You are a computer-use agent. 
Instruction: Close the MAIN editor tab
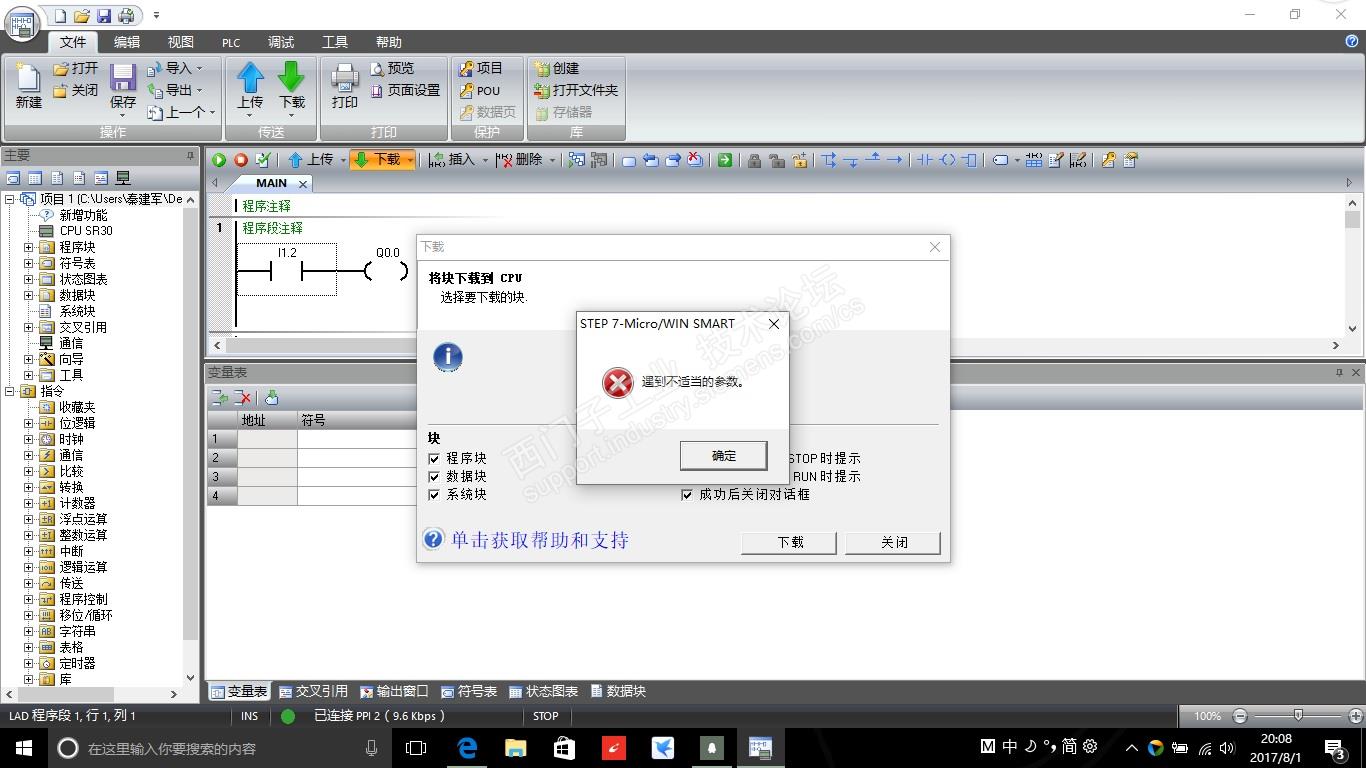point(303,184)
